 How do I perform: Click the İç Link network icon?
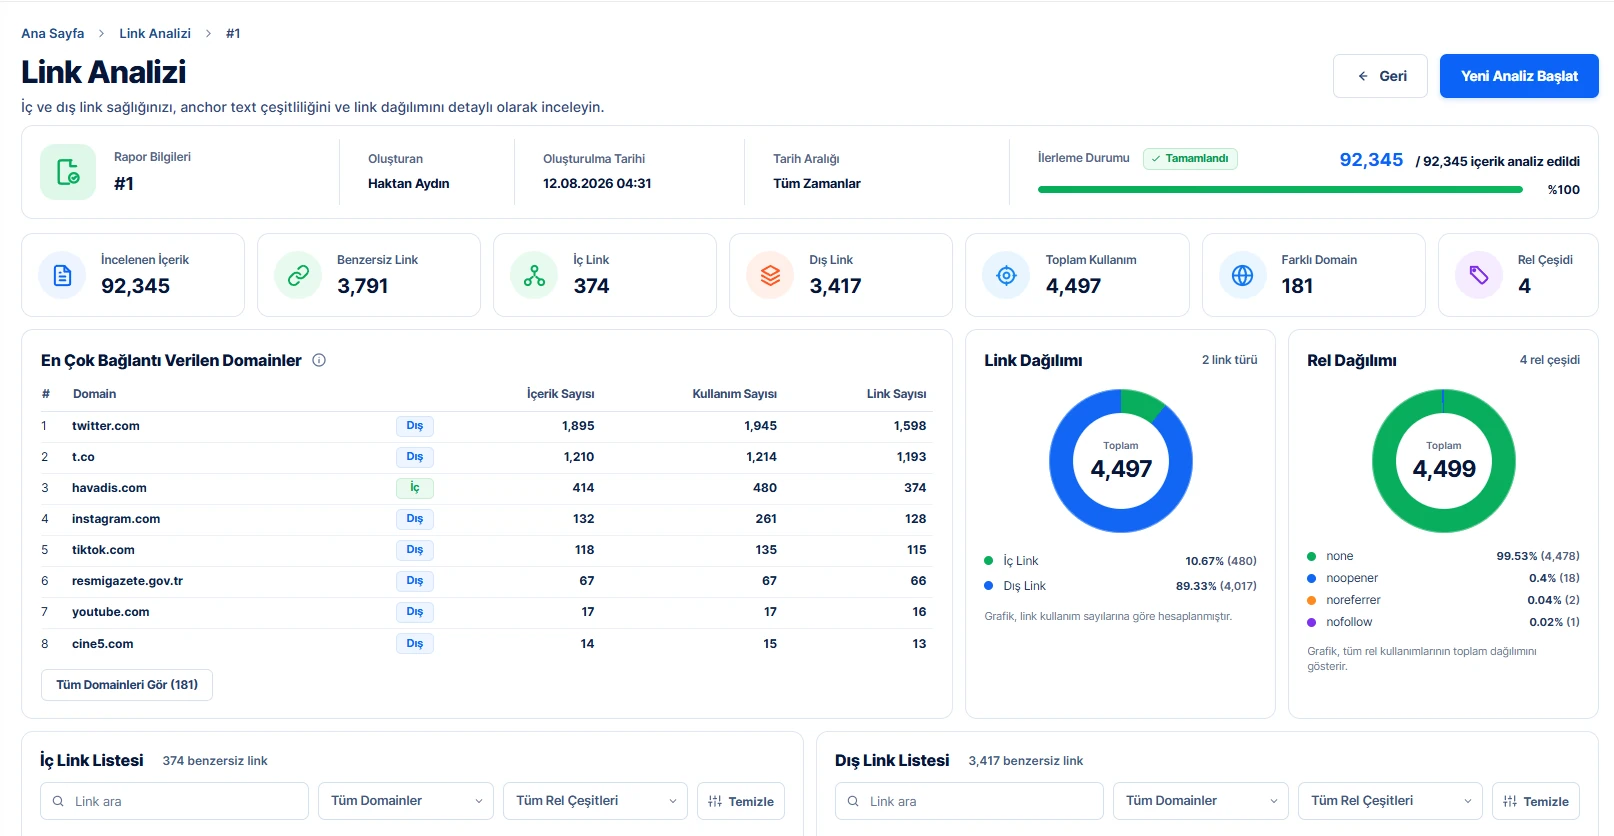(534, 275)
